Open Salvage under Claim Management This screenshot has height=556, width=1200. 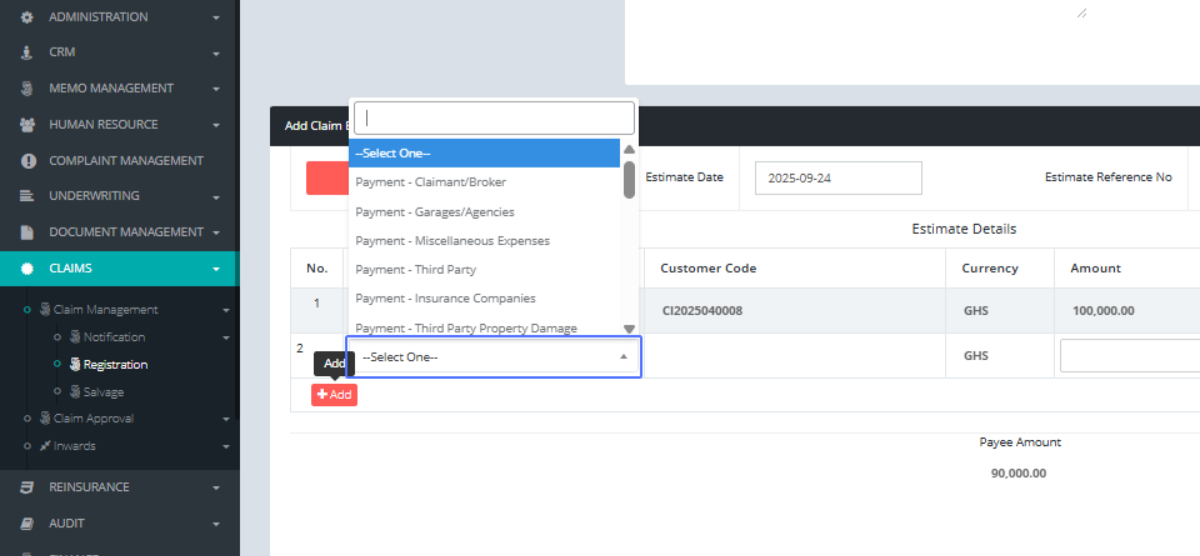click(104, 392)
